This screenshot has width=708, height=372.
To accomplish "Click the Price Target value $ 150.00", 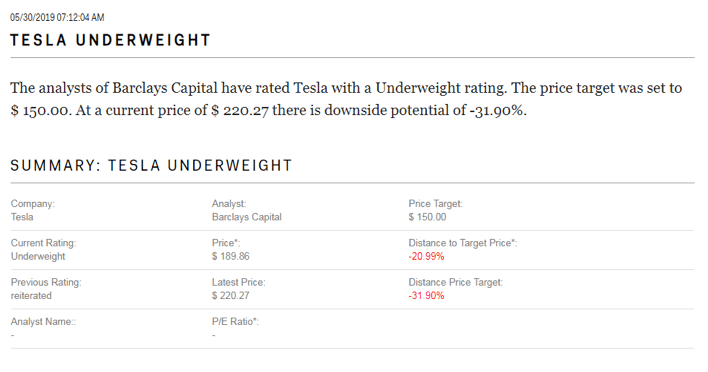I will [427, 217].
